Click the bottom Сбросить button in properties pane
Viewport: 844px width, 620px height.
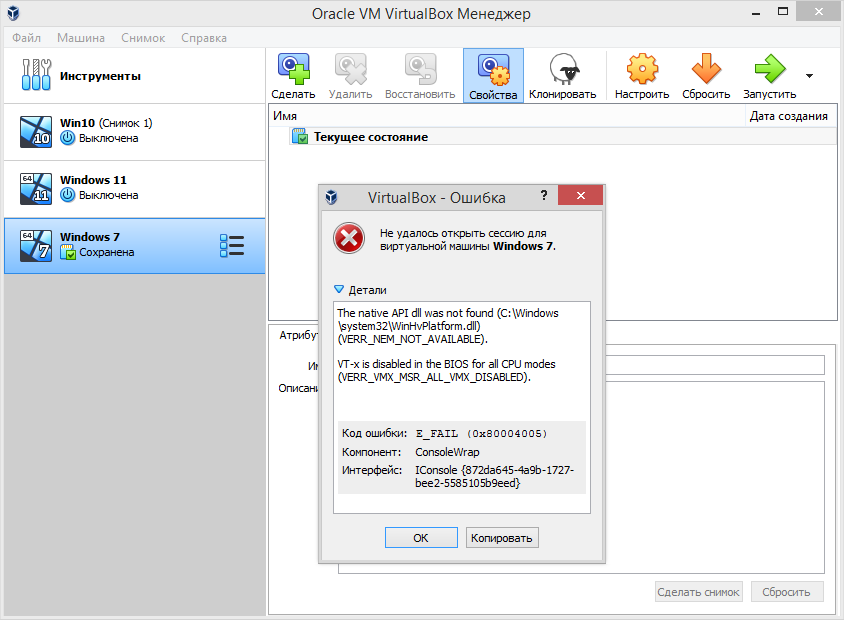786,591
